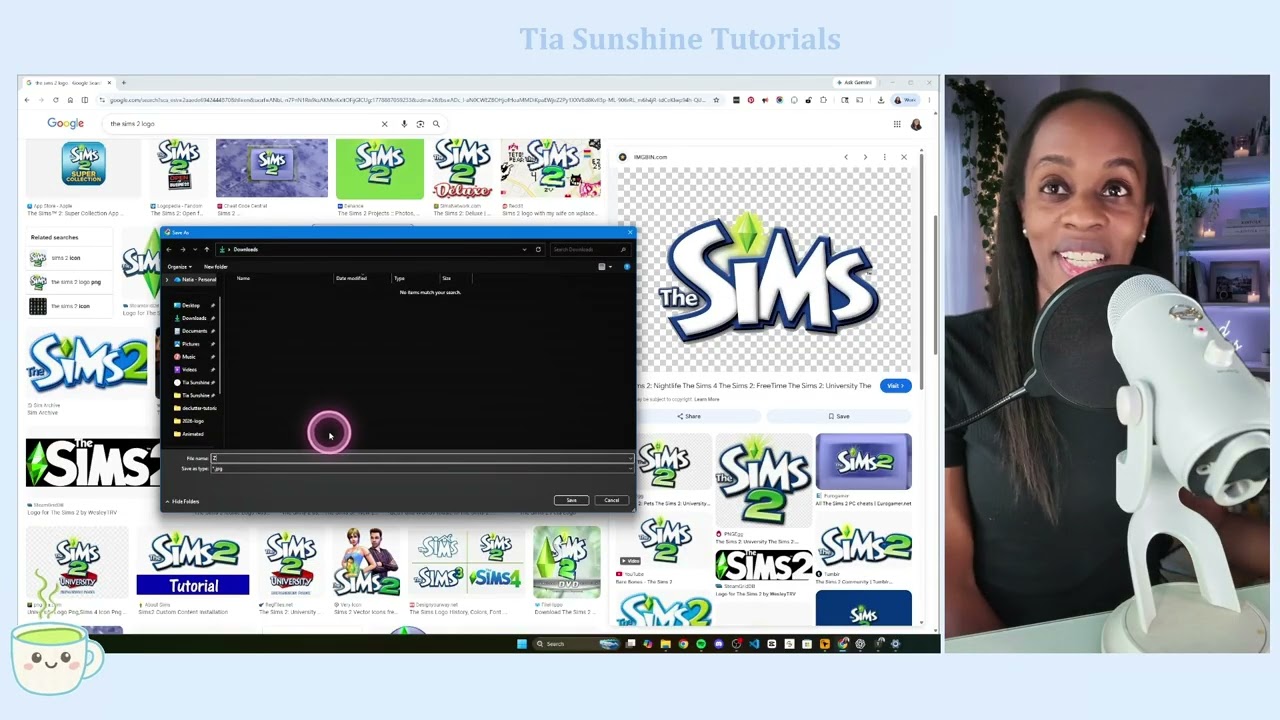Open File Explorer from the taskbar
This screenshot has width=1280, height=720.
665,644
